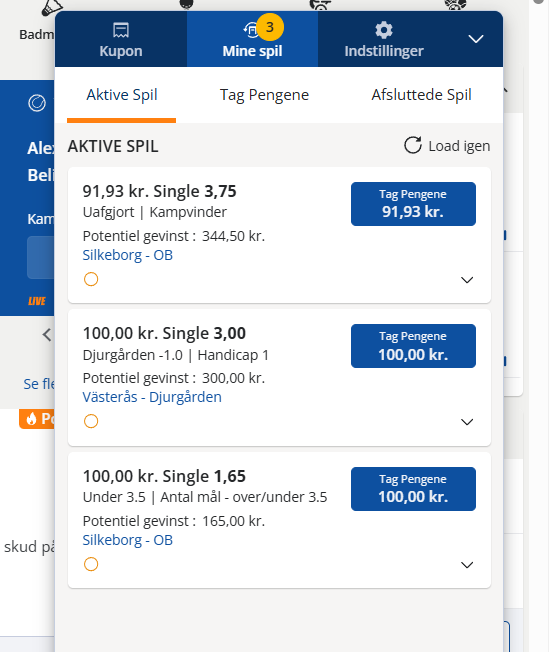
Task: Collapse the bet slip with header chevron
Action: 476,39
